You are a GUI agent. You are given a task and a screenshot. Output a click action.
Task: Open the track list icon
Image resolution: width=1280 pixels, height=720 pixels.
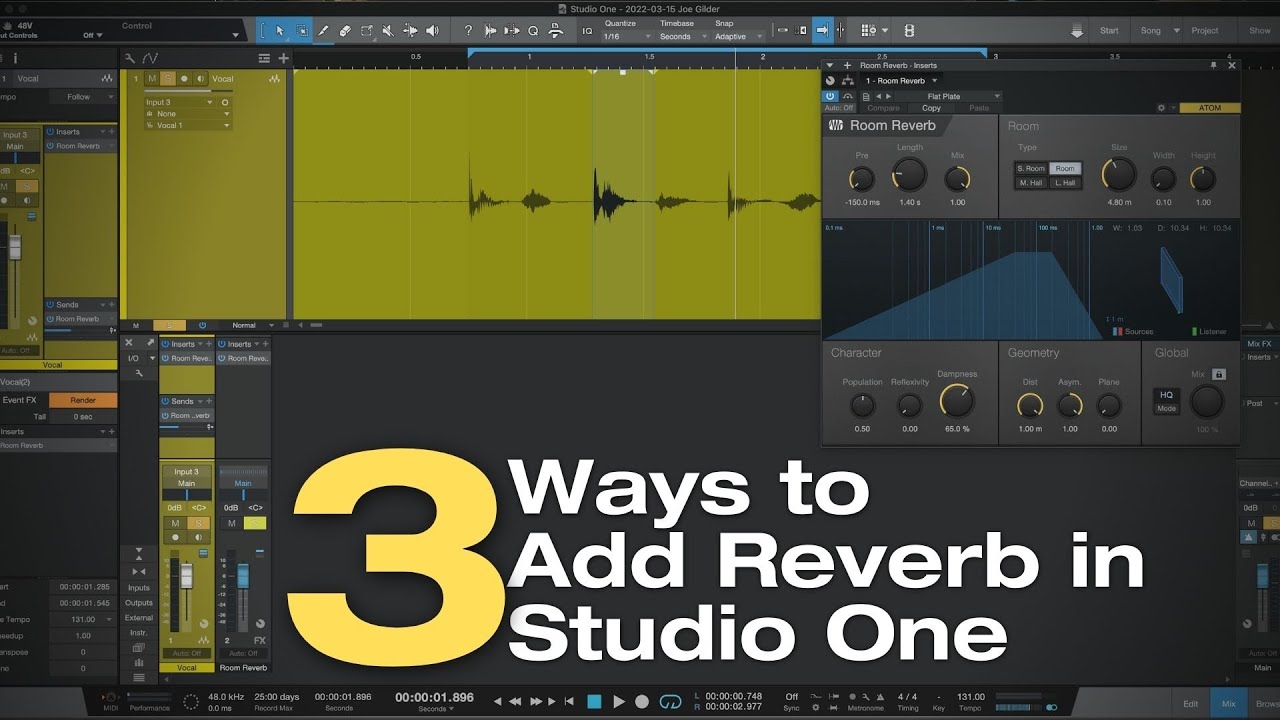pyautogui.click(x=264, y=58)
